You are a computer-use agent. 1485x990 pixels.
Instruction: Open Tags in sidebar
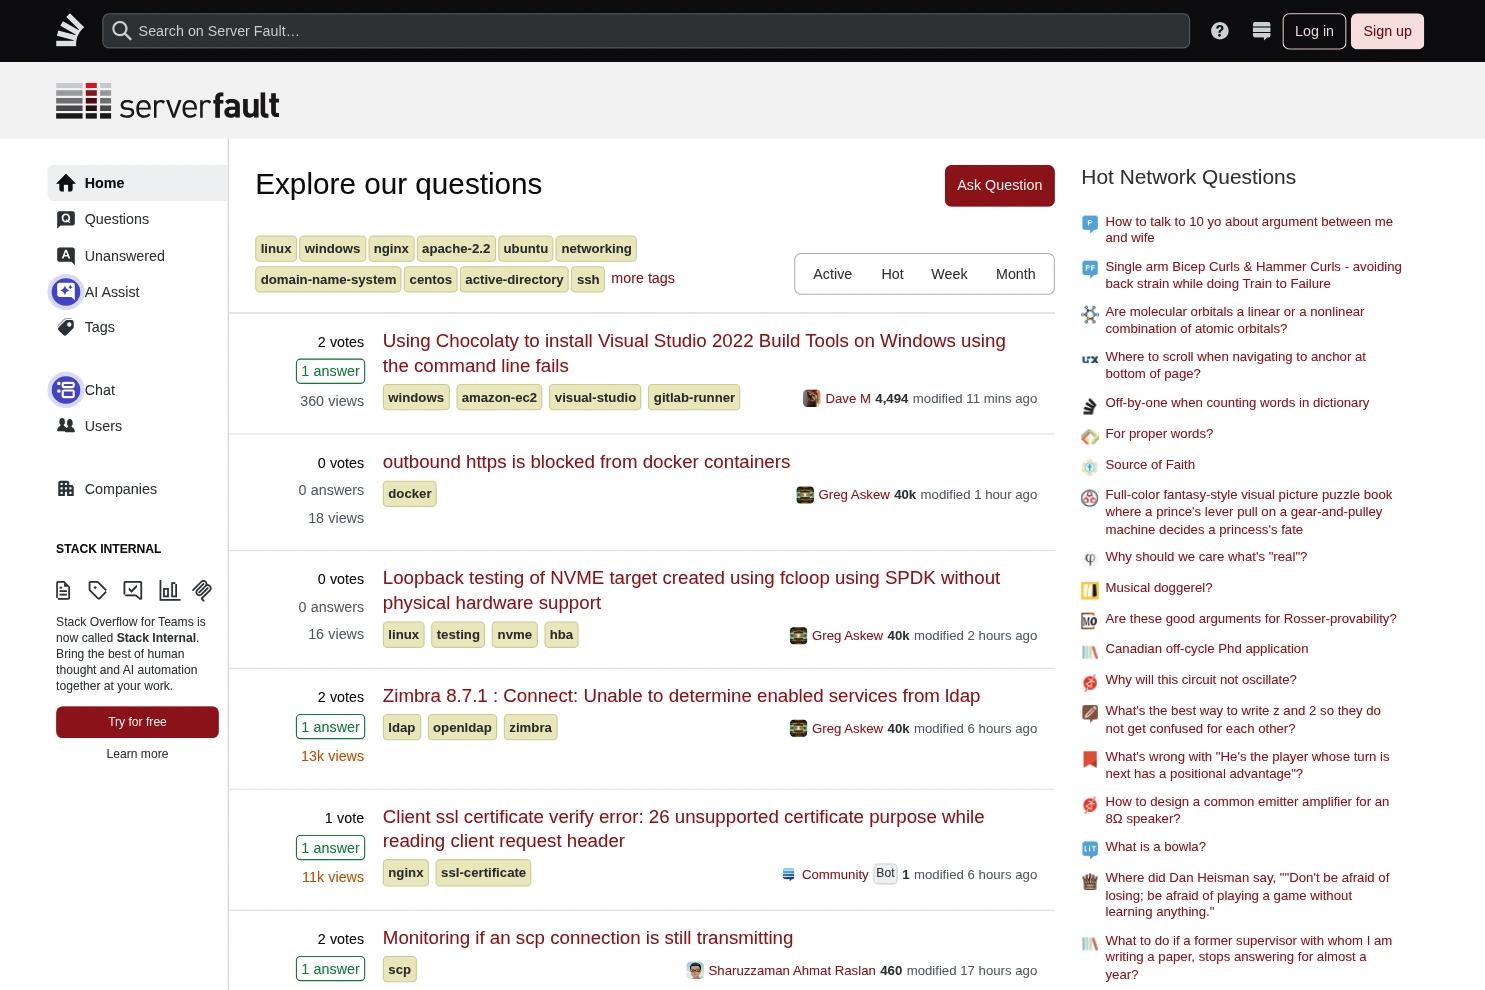(137, 327)
